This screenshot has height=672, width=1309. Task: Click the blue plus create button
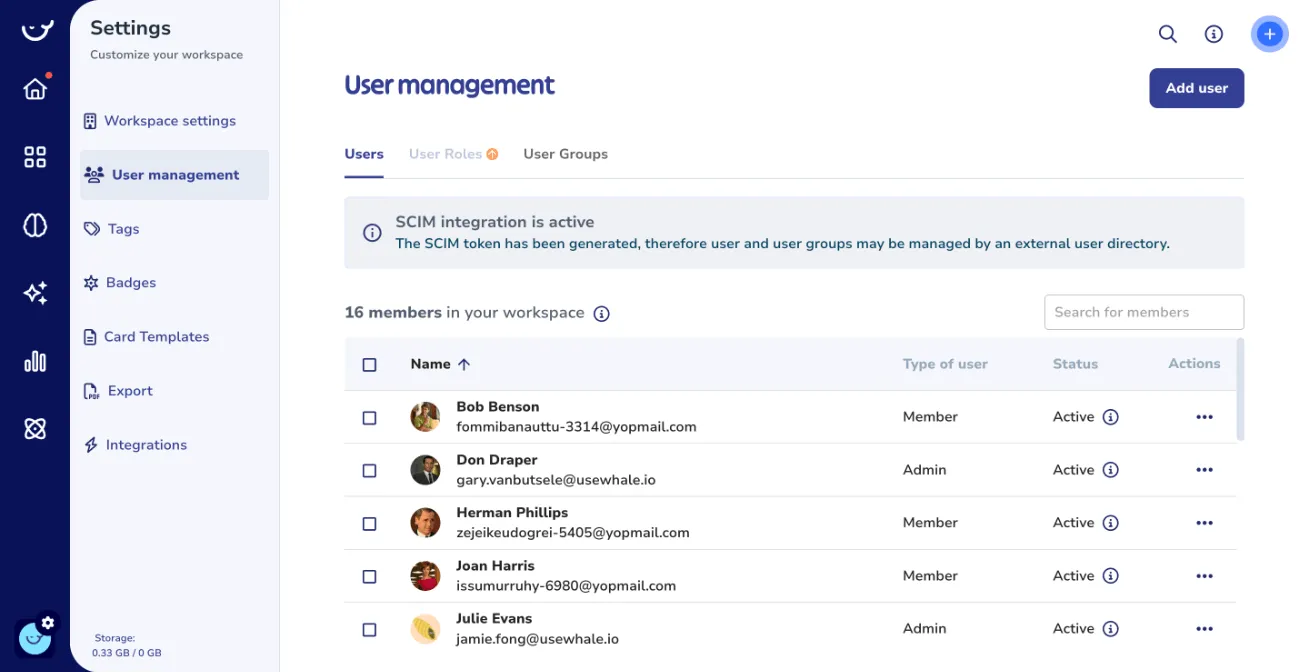pos(1269,34)
